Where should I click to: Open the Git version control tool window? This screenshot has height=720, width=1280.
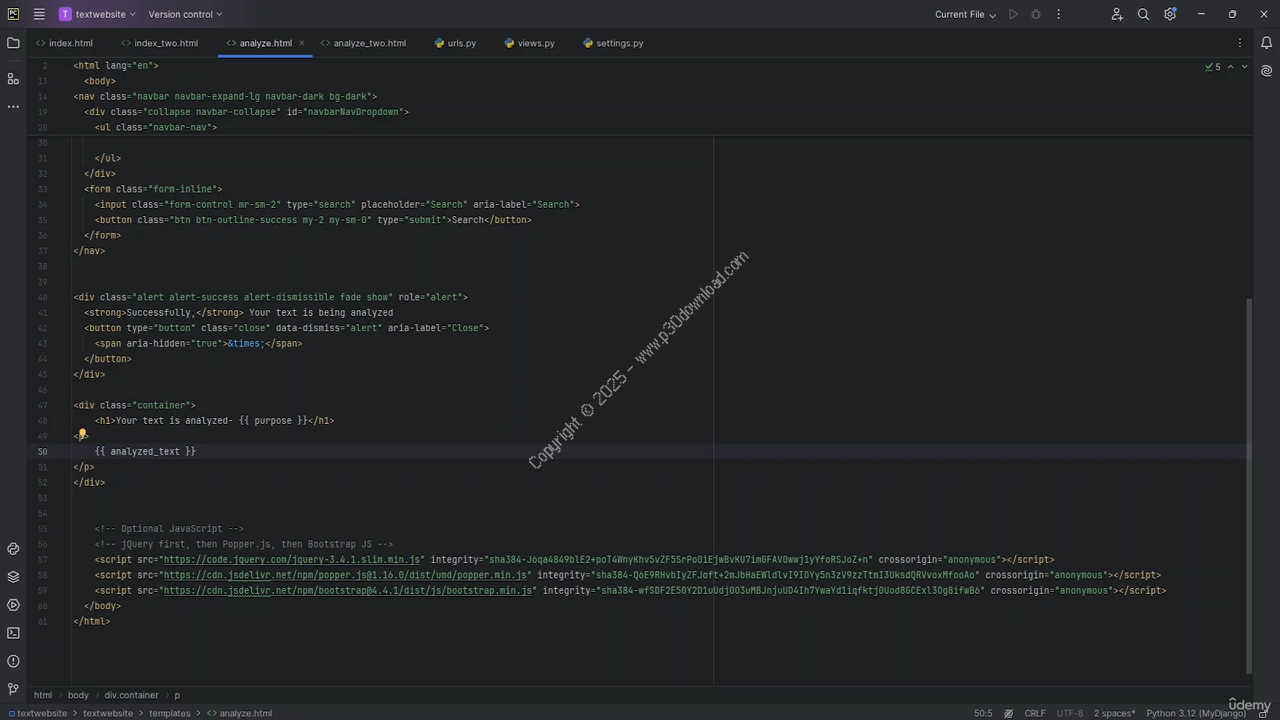click(x=13, y=689)
